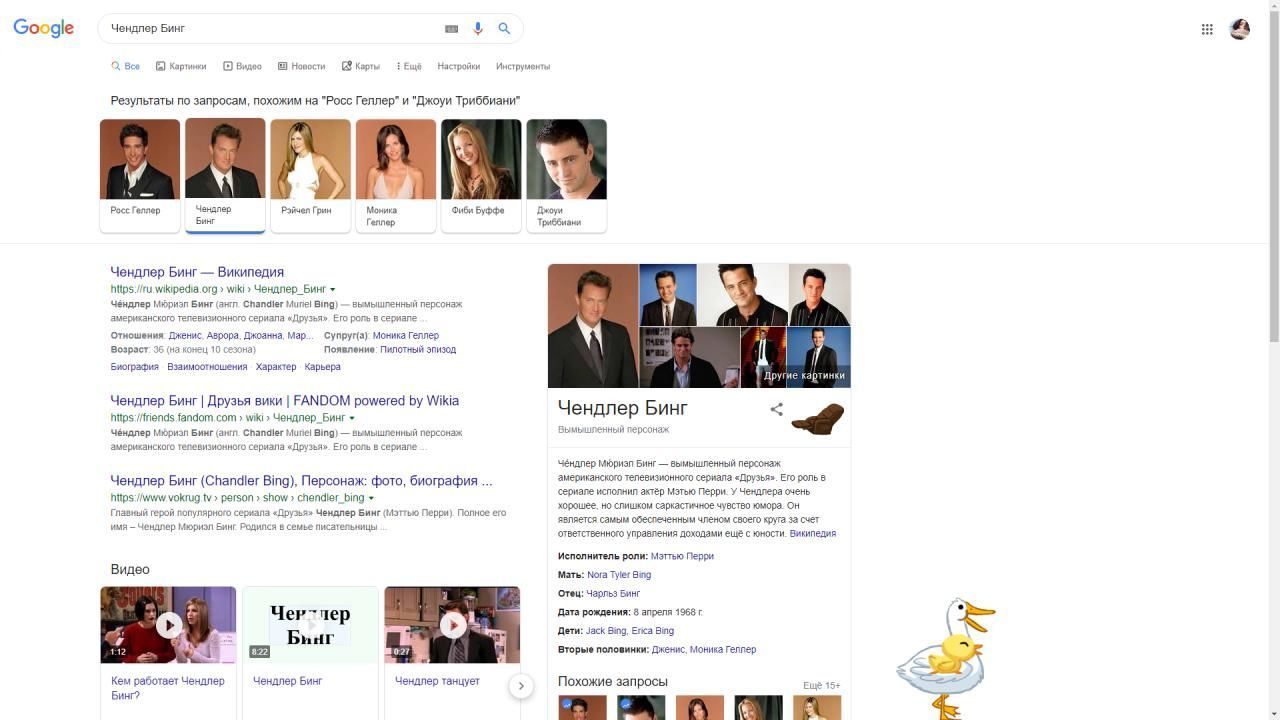Advance the video carousel with the arrow
The width and height of the screenshot is (1280, 720).
(x=521, y=686)
